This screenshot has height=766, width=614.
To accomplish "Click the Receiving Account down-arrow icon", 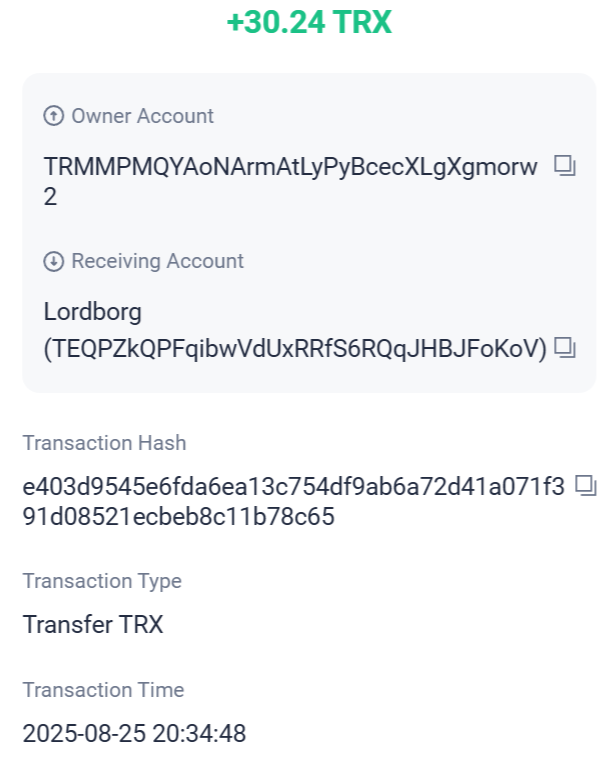I will pyautogui.click(x=53, y=261).
